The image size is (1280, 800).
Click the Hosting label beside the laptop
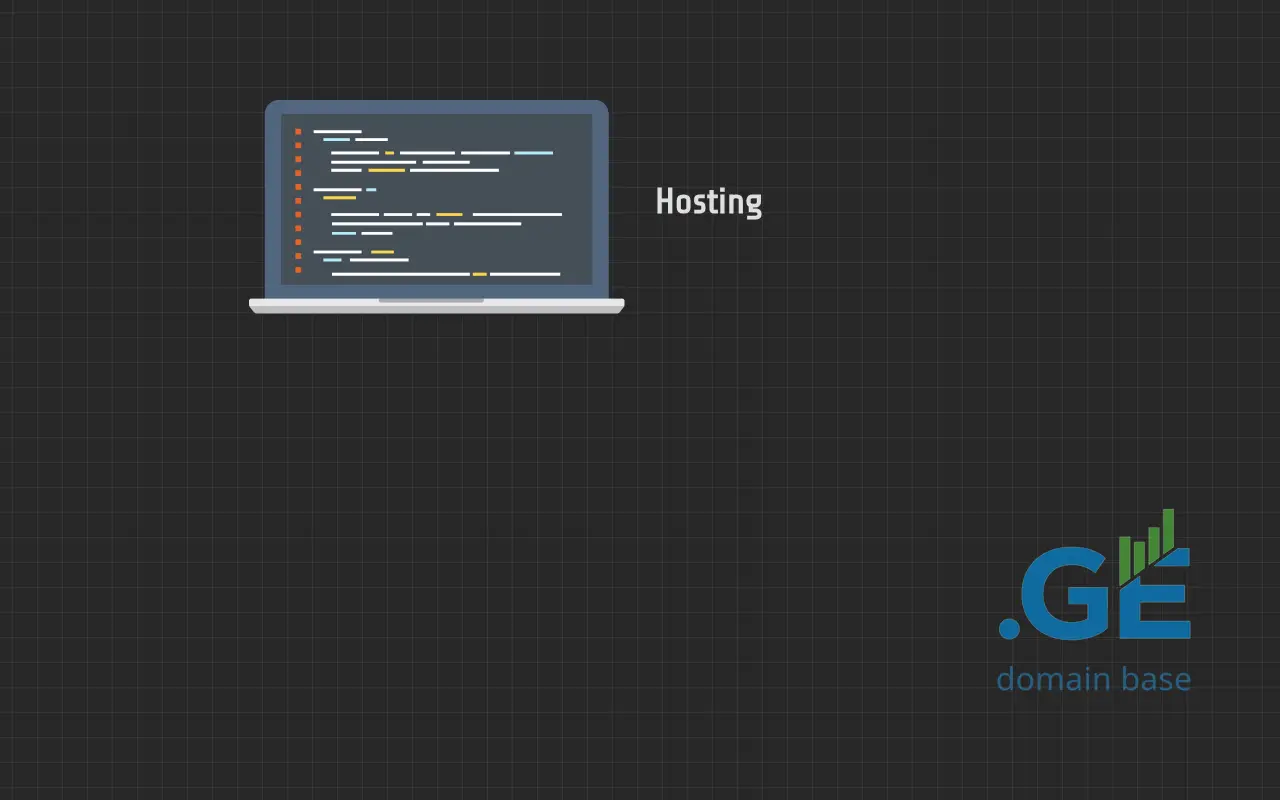pyautogui.click(x=708, y=202)
